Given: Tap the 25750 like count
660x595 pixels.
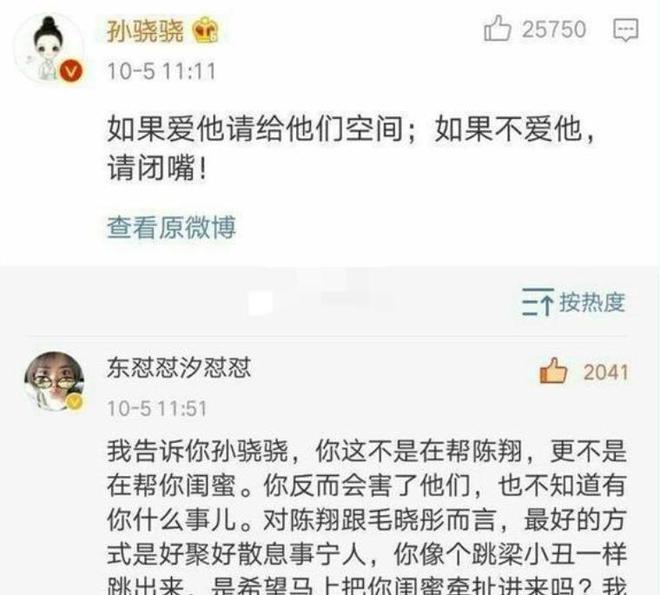Looking at the screenshot, I should pyautogui.click(x=554, y=29).
